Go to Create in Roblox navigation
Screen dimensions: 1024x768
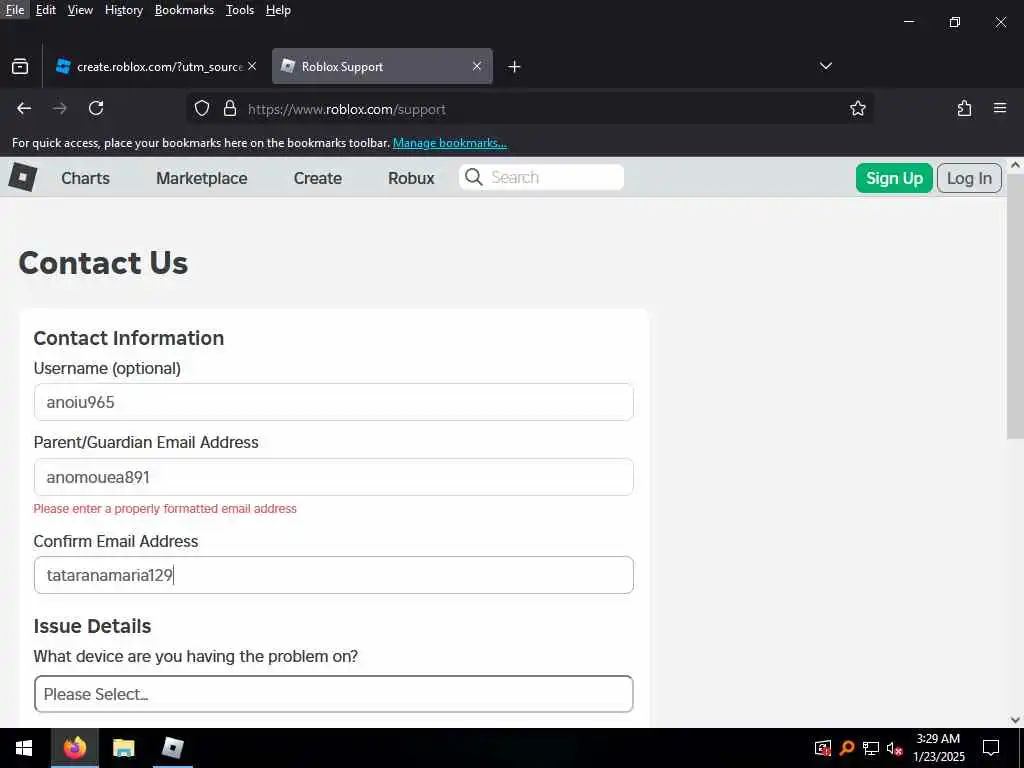point(317,178)
